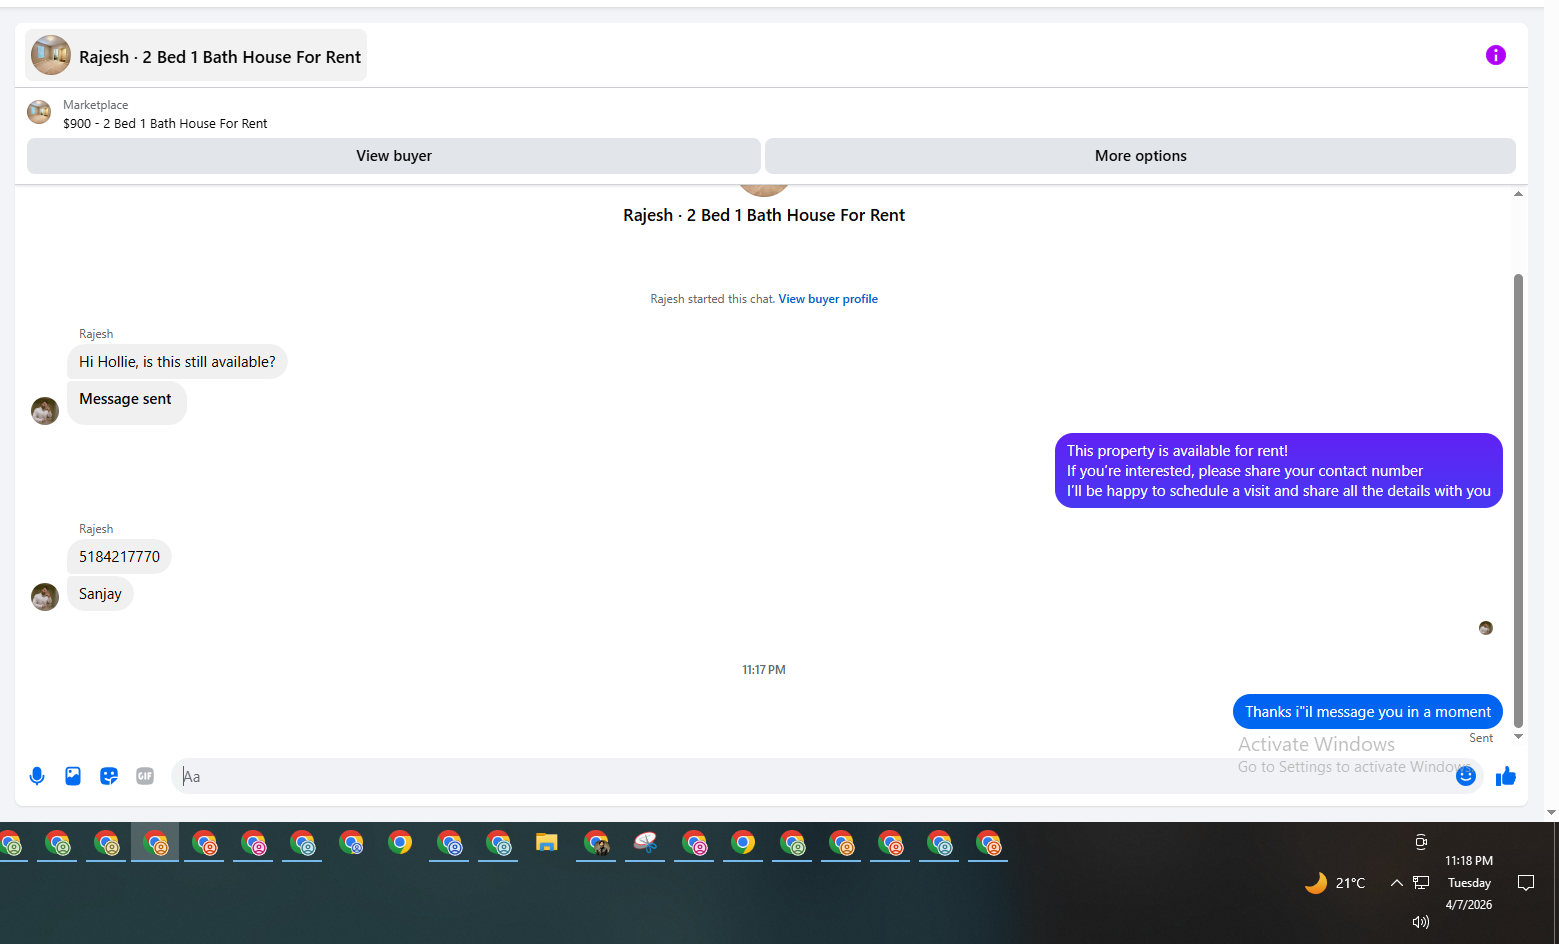Click the View buyer button
The height and width of the screenshot is (944, 1559).
(x=394, y=156)
